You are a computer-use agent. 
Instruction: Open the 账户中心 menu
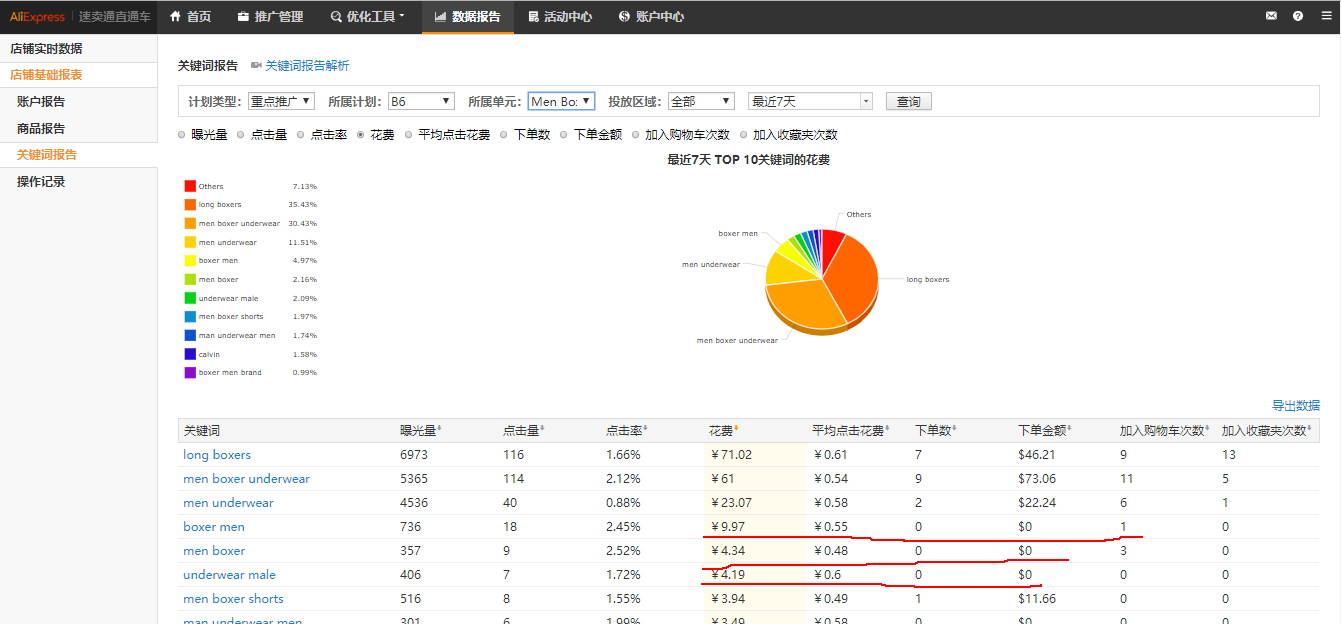[x=651, y=16]
